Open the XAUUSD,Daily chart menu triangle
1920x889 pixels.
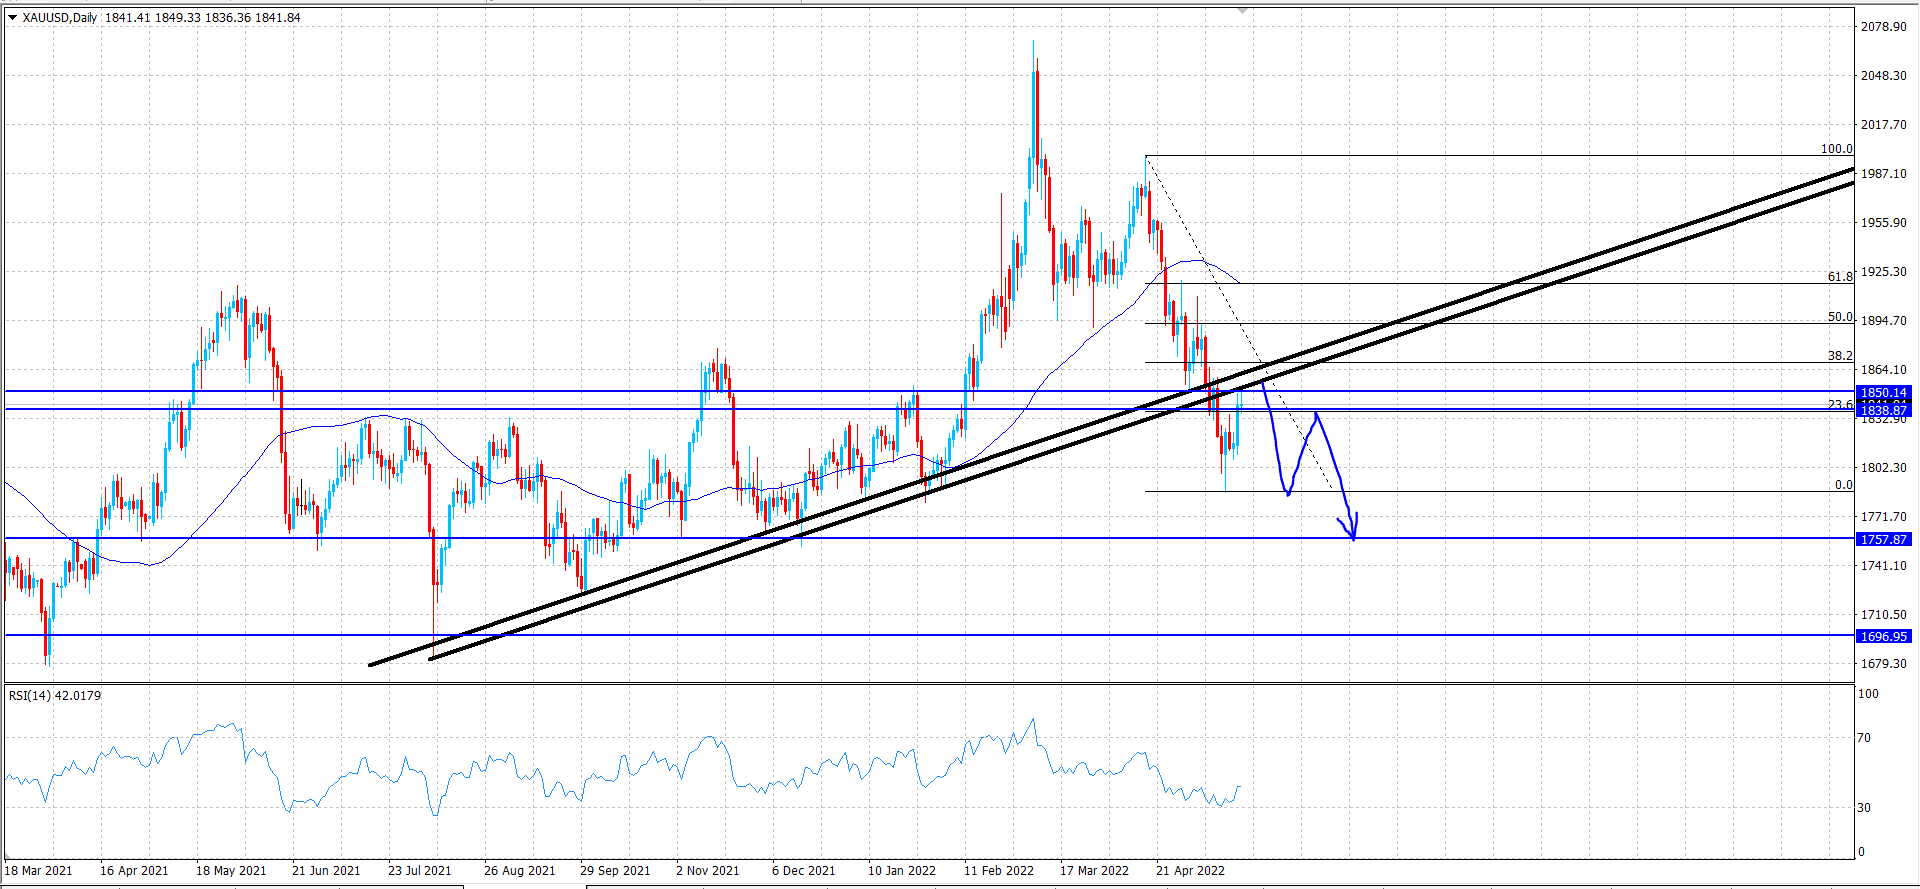tap(12, 18)
